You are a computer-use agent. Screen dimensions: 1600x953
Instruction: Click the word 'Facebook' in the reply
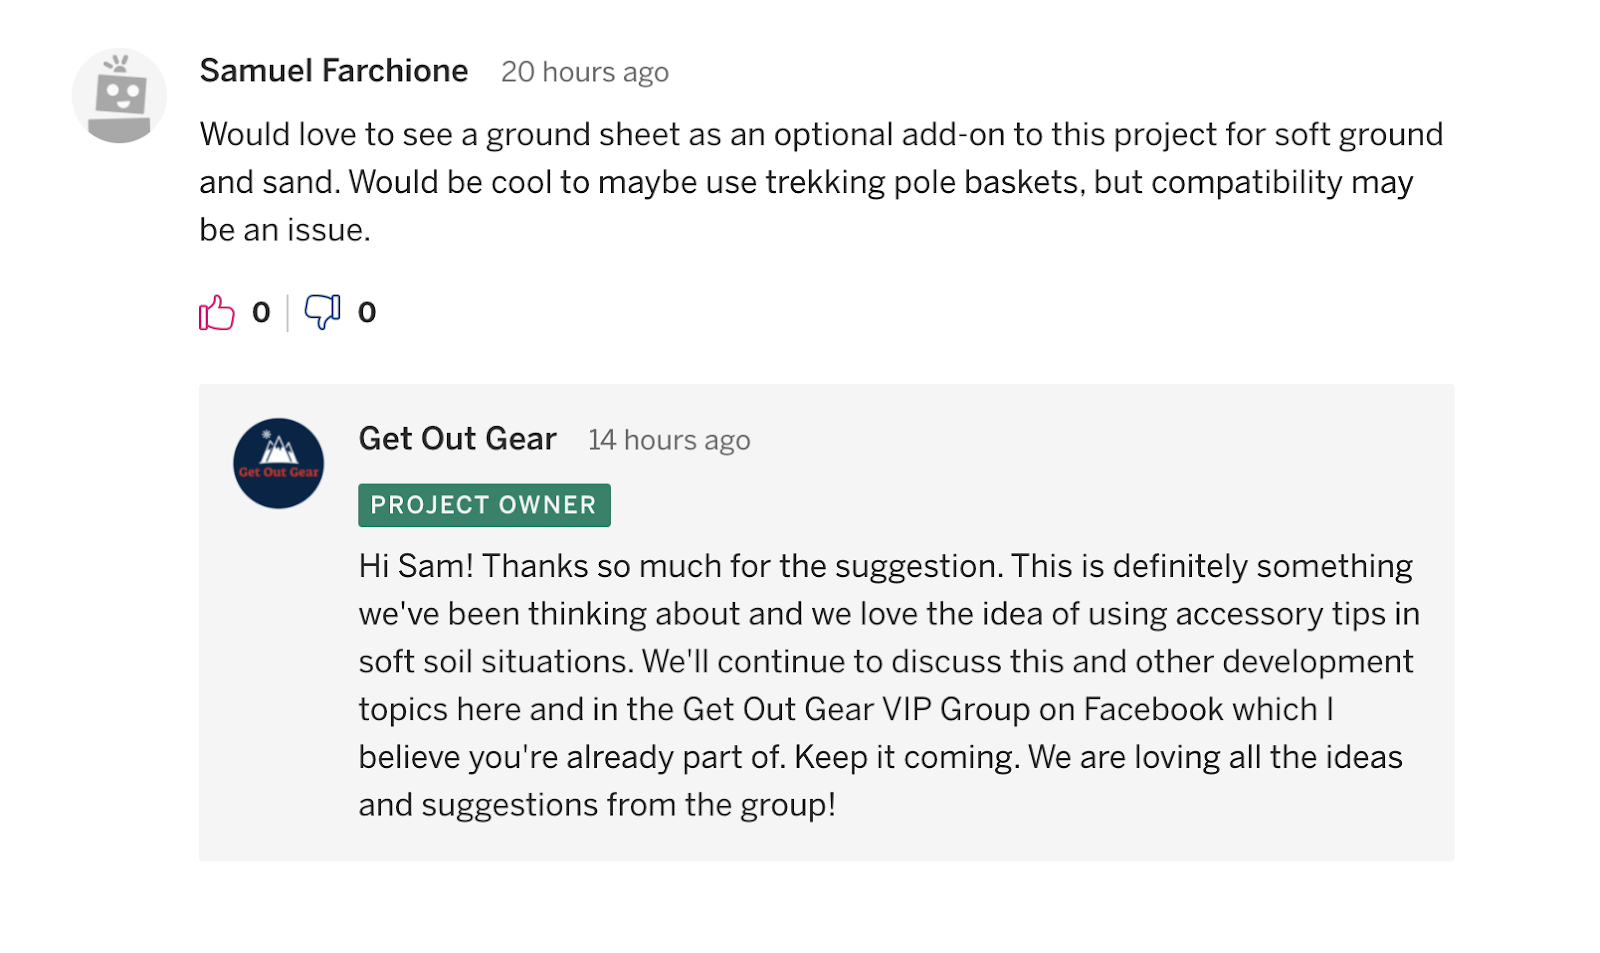pos(1153,709)
